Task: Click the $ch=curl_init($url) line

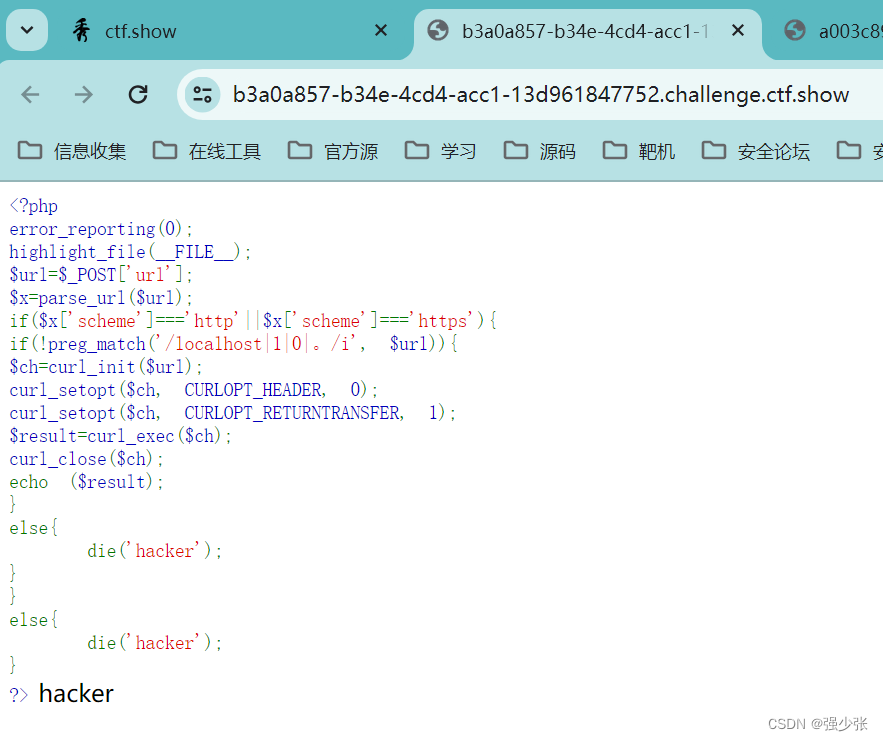Action: pyautogui.click(x=106, y=367)
